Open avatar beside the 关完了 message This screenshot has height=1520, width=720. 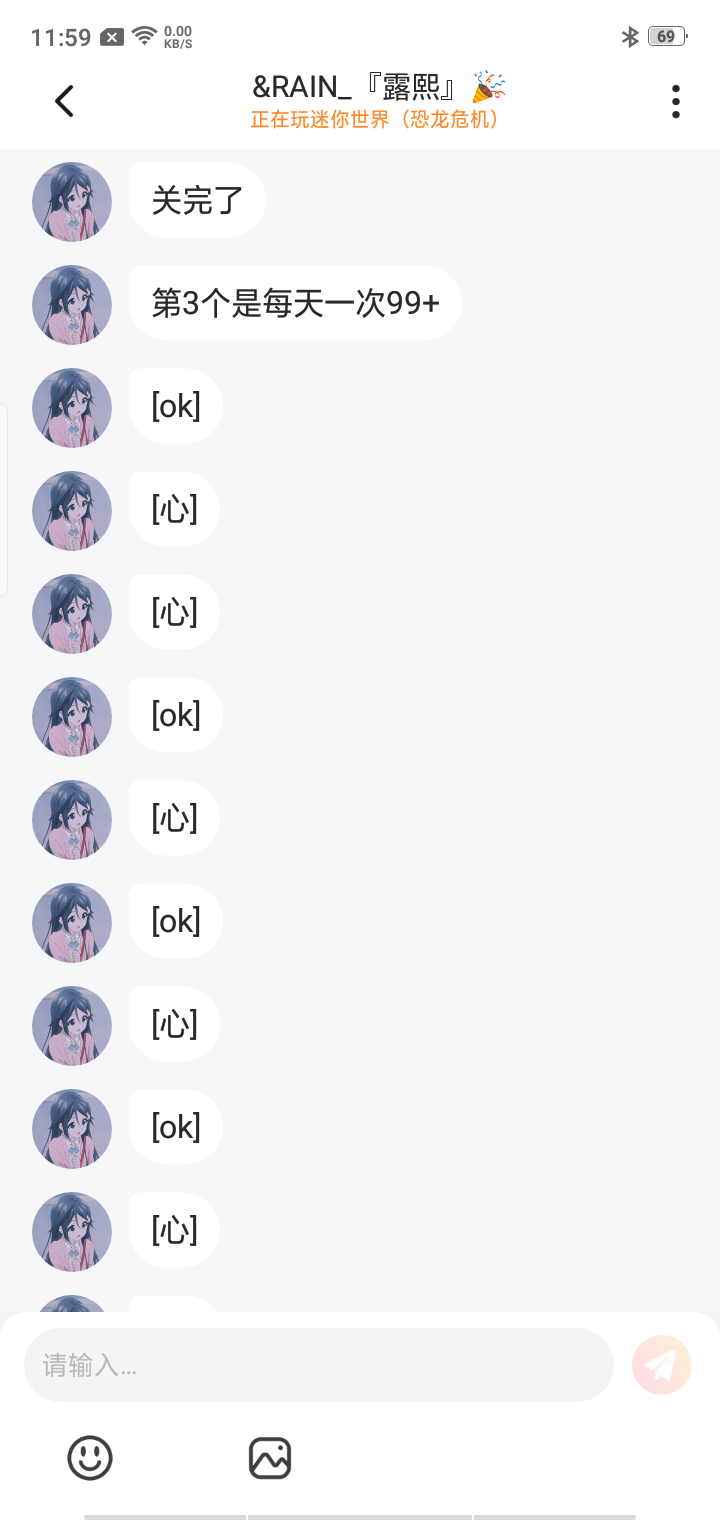(x=72, y=201)
